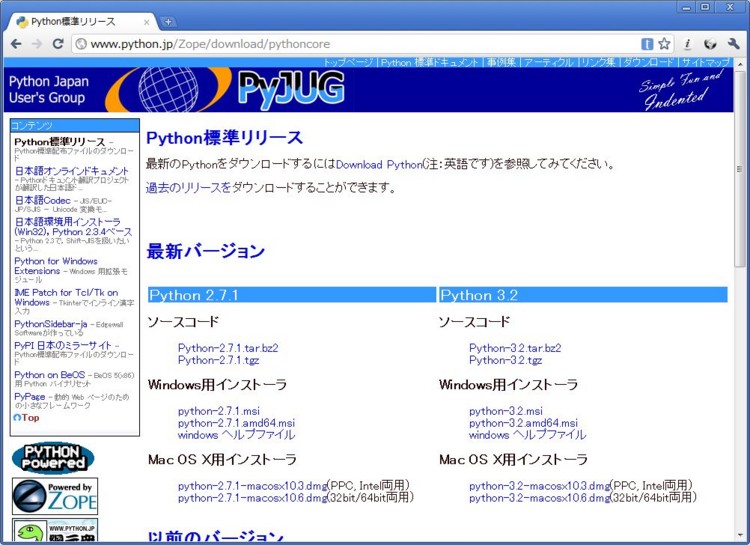Click the 最新バージョン heading

coord(206,251)
